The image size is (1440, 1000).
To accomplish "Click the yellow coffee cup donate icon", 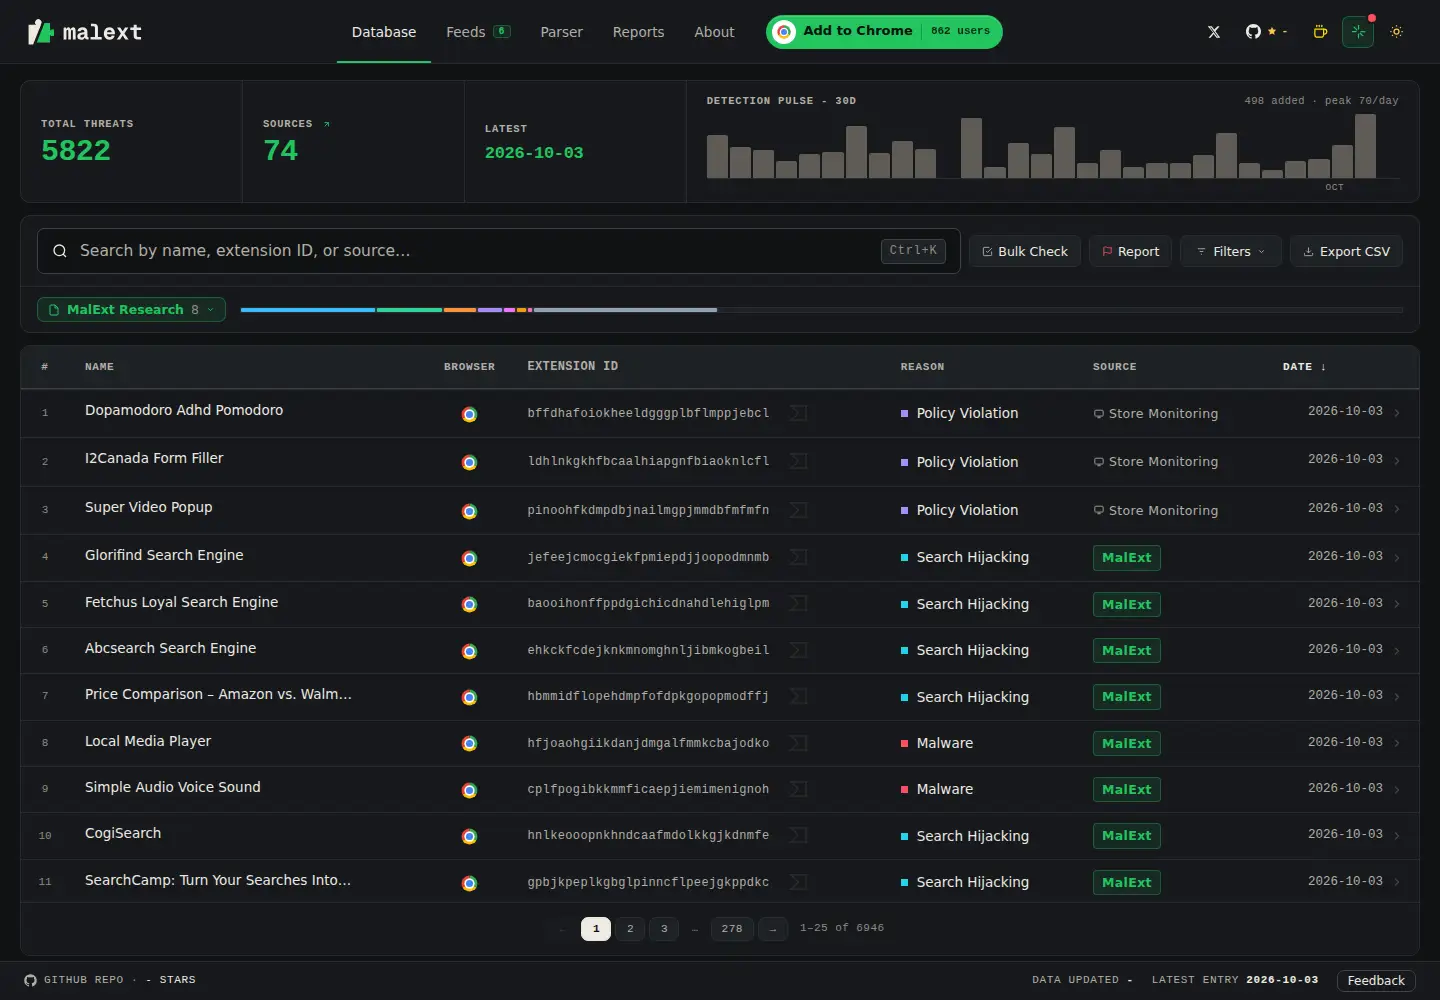I will click(1320, 32).
